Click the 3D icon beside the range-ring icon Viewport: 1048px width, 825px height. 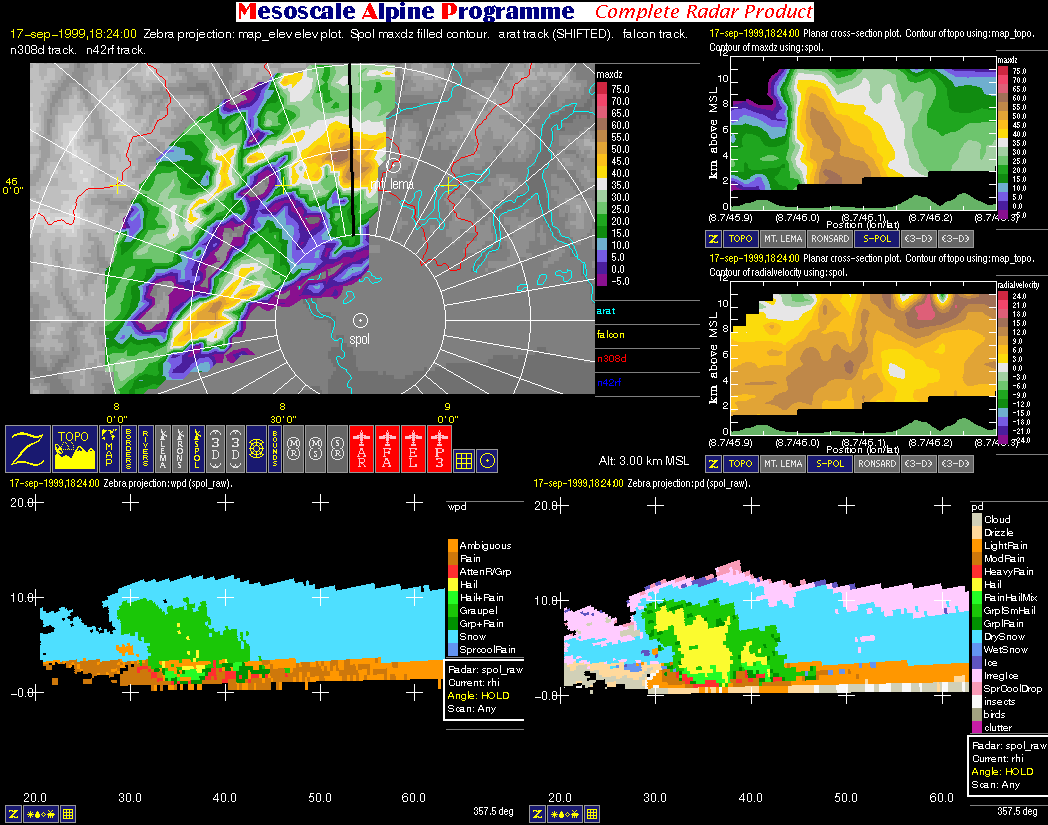click(x=235, y=449)
